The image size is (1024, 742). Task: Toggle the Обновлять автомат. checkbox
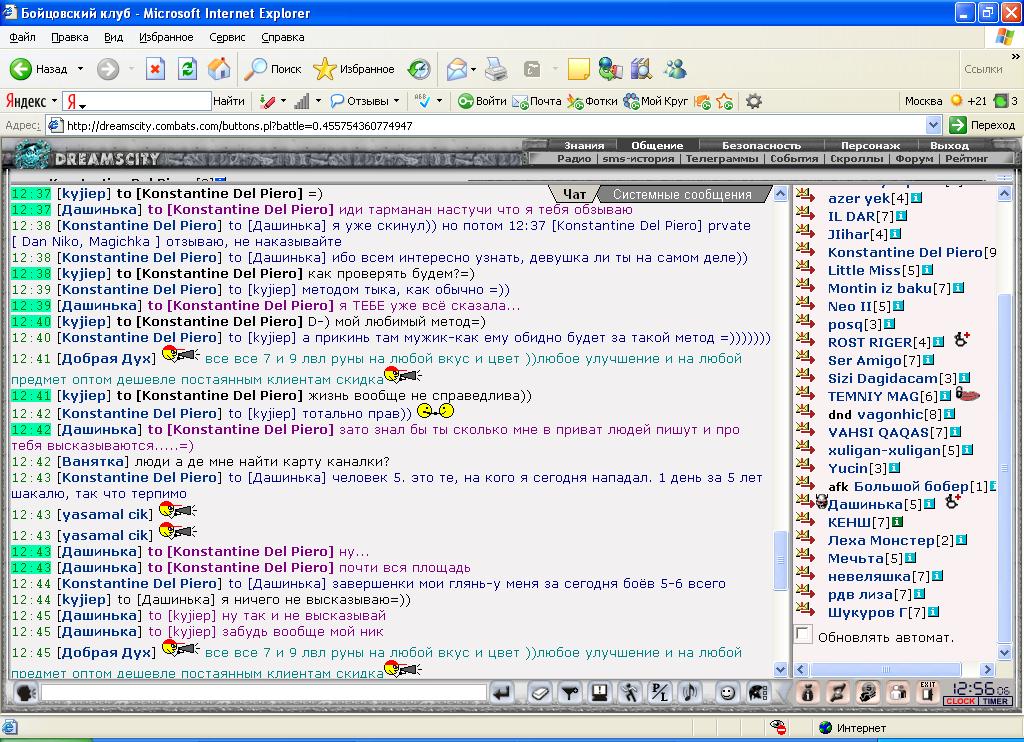804,634
